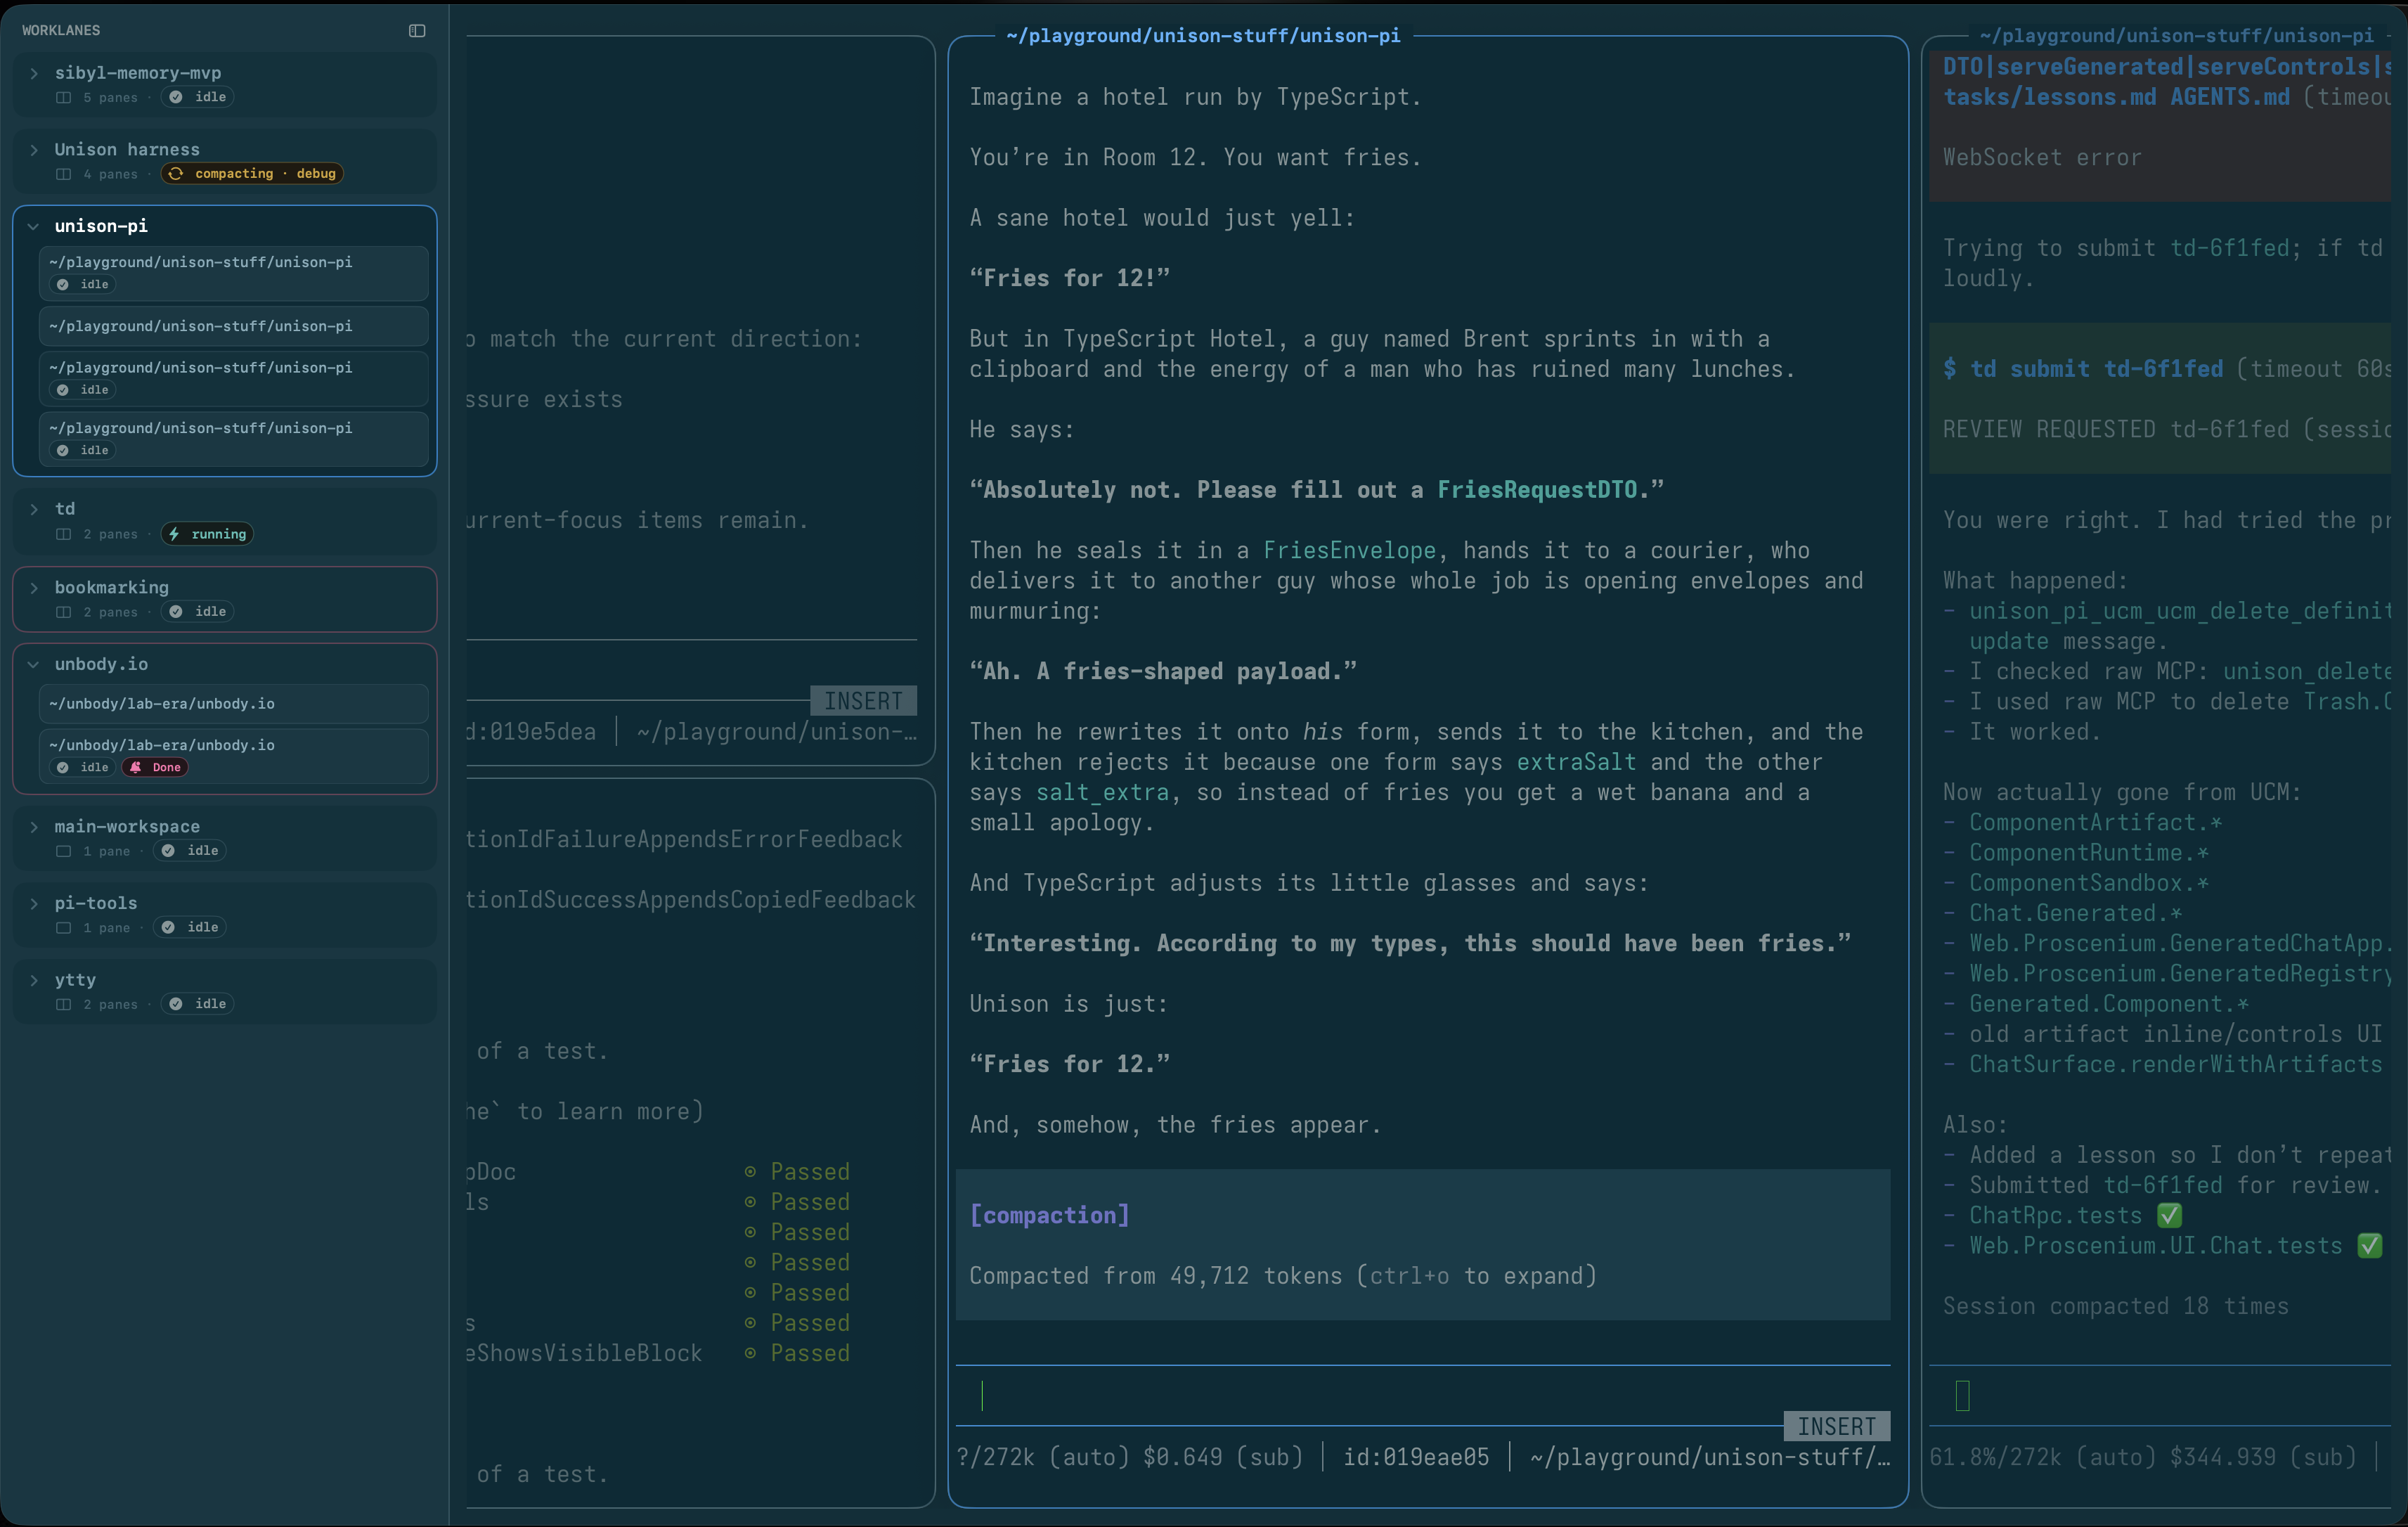2408x1527 pixels.
Task: Select the Unison harness worklane title
Action: pos(127,150)
